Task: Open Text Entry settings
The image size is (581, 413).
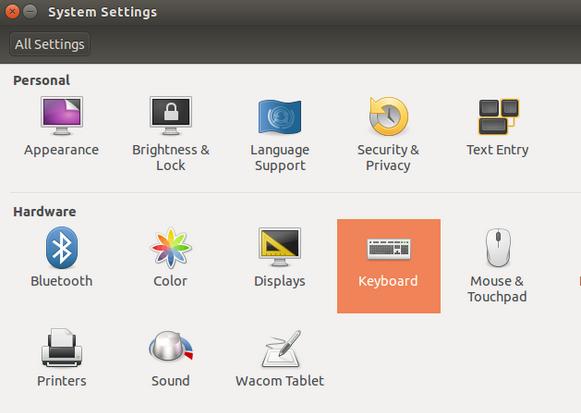Action: point(497,126)
